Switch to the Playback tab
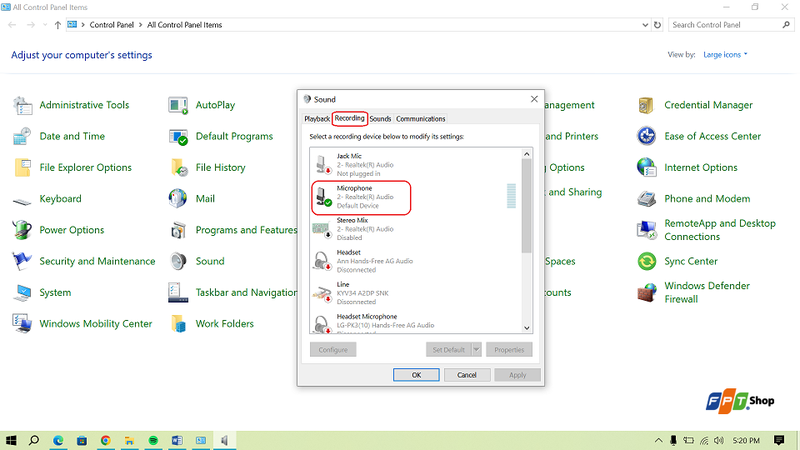 pos(317,119)
